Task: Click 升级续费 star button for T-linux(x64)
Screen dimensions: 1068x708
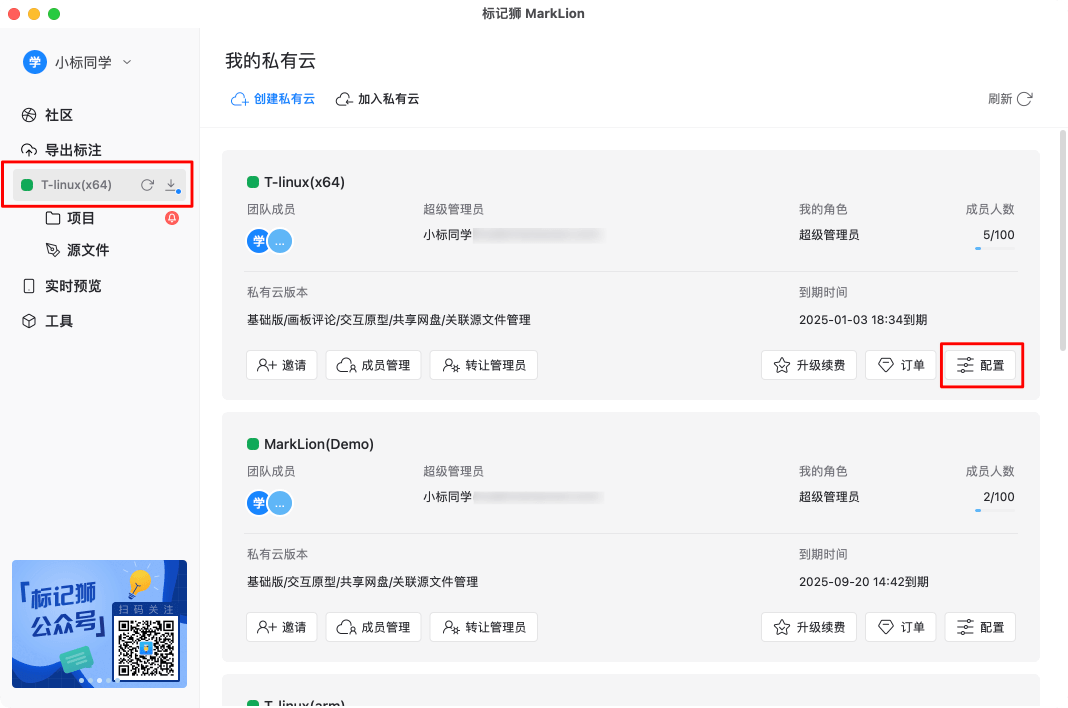Action: [808, 365]
